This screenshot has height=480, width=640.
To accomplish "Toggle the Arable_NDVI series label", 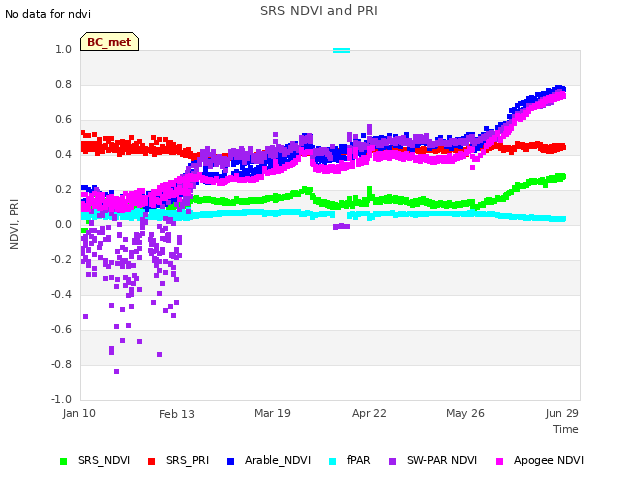I will [x=278, y=460].
